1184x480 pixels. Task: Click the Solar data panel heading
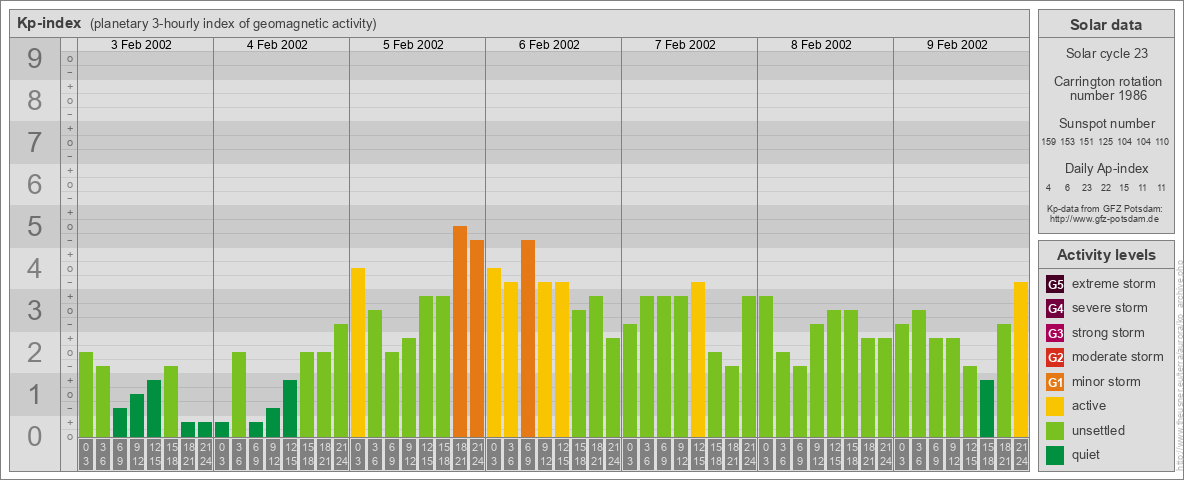pyautogui.click(x=1106, y=25)
